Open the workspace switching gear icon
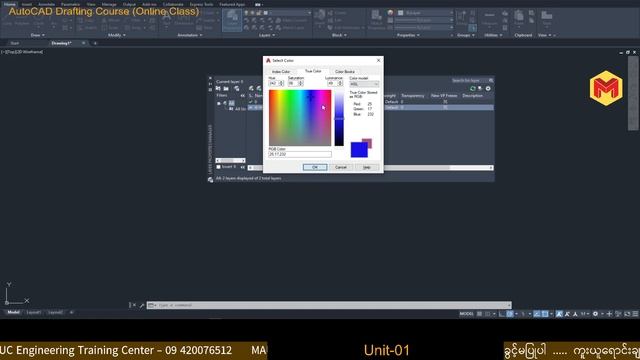This screenshot has width=640, height=360. [x=595, y=313]
